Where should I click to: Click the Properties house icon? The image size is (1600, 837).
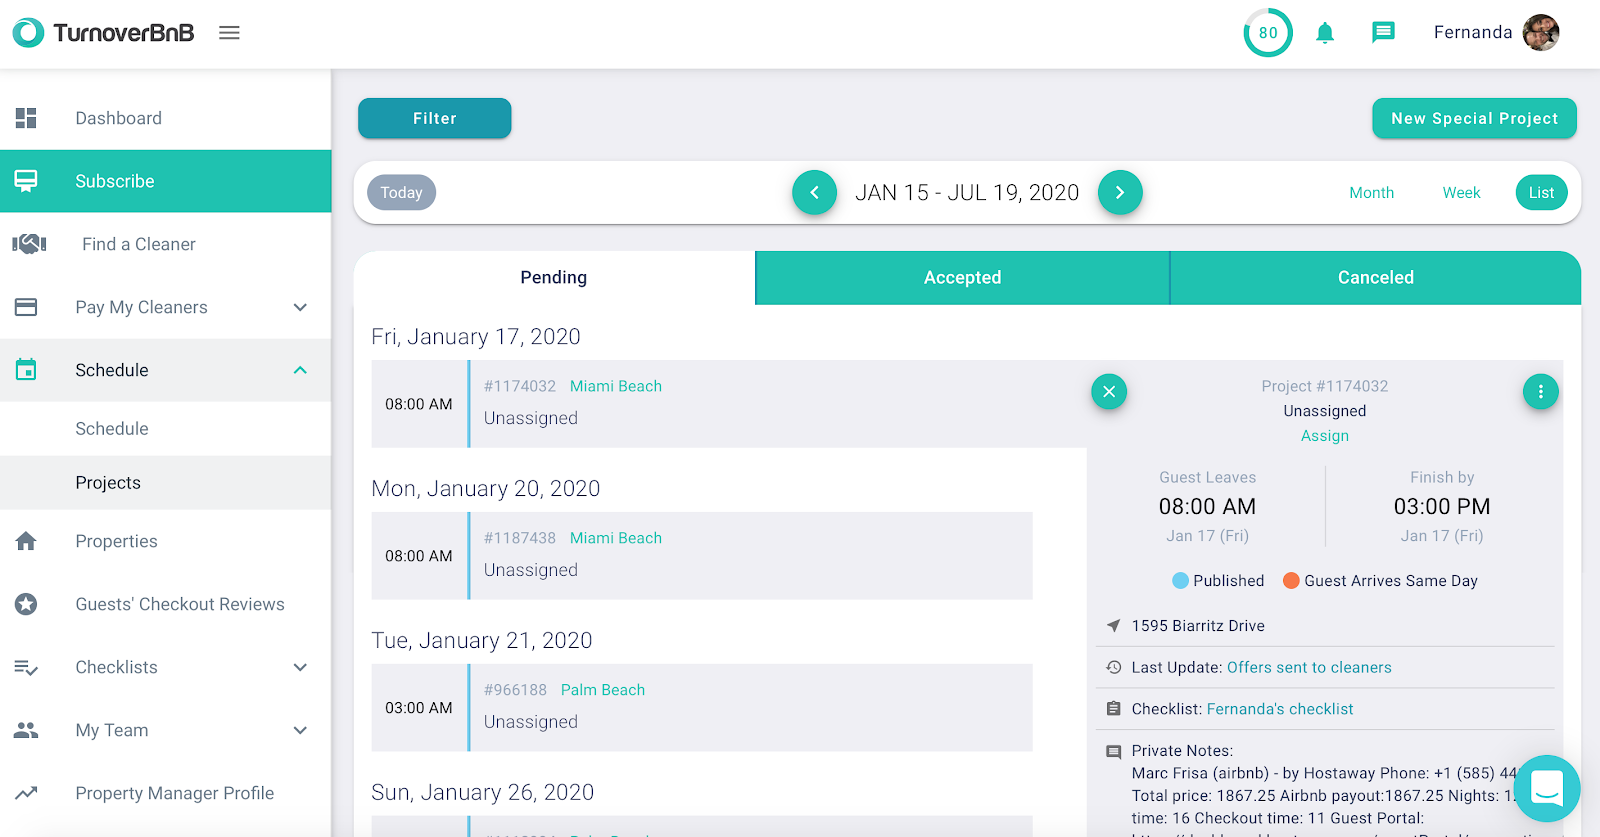click(26, 541)
